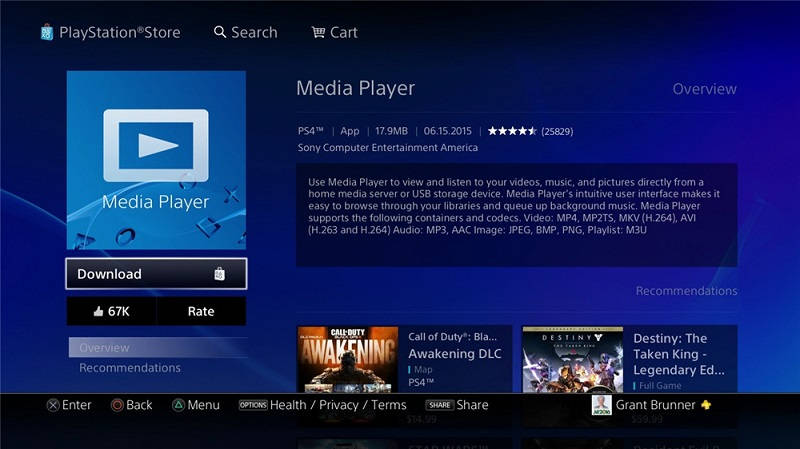This screenshot has width=800, height=449.
Task: Open the Destiny Taken King thumbnail
Action: point(572,359)
